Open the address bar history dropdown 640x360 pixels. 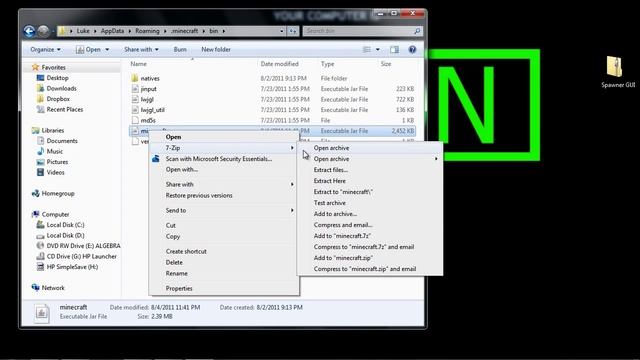click(x=282, y=31)
